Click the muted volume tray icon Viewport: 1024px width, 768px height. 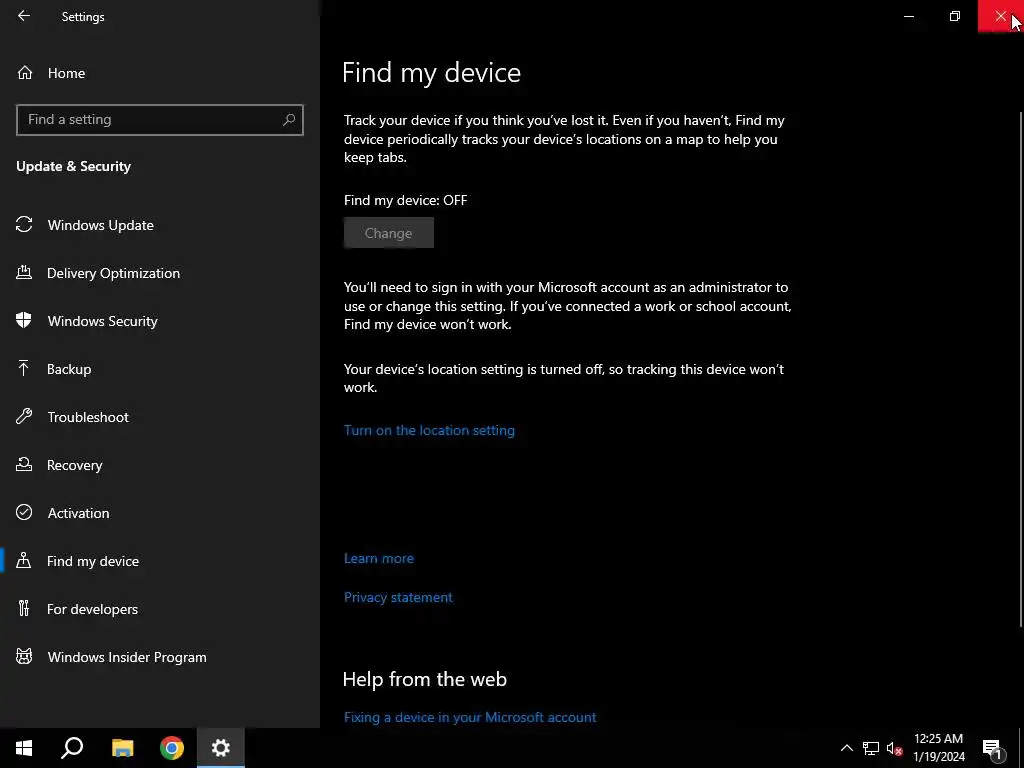(x=894, y=748)
